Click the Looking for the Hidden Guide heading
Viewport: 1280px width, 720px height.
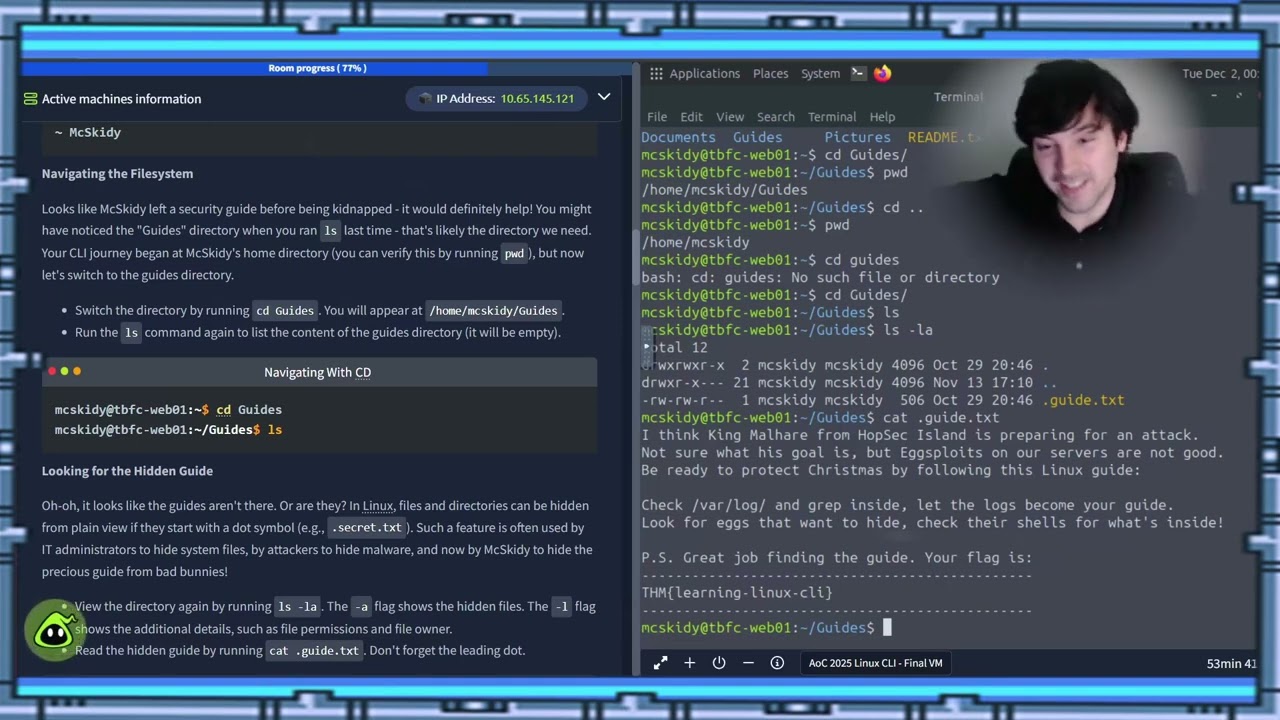point(127,471)
